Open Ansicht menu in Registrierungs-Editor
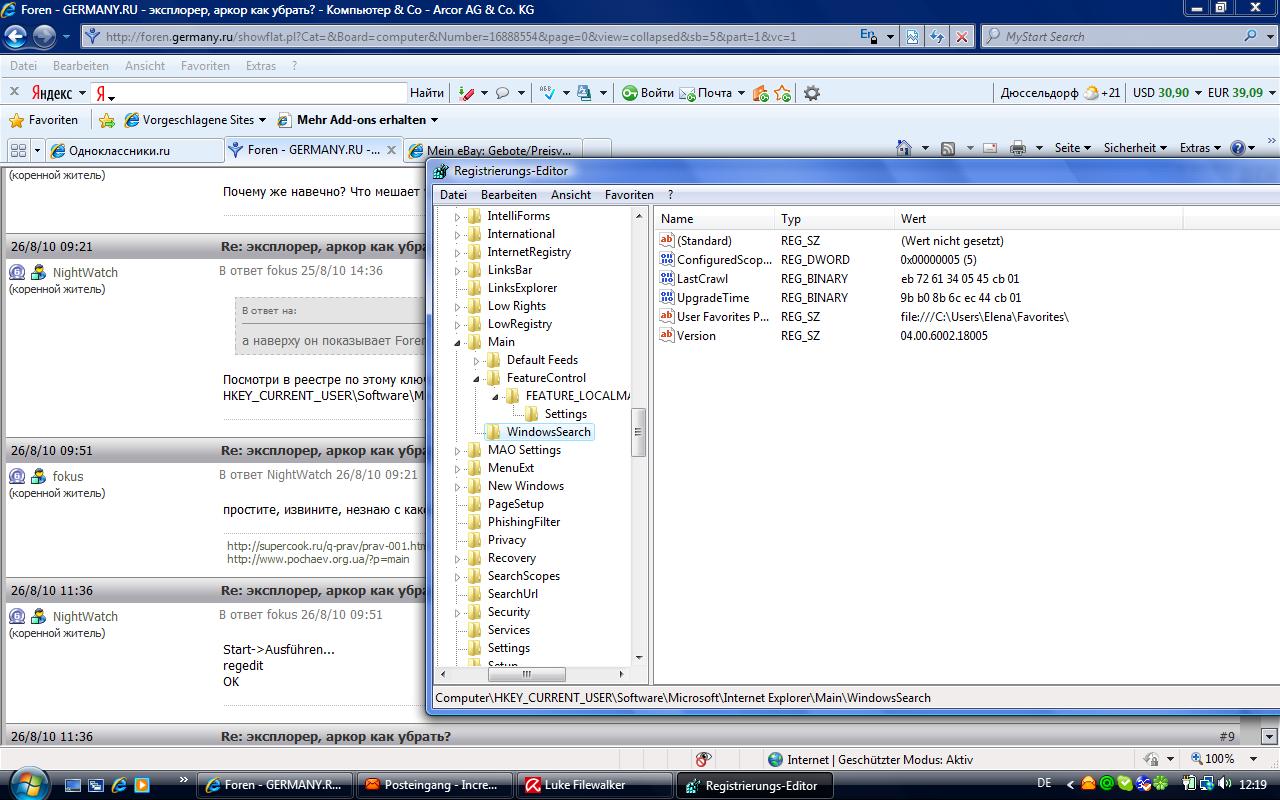 point(571,195)
